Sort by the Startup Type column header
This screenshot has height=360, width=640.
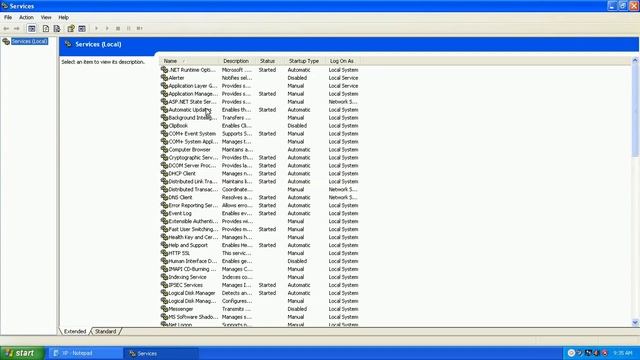(304, 61)
